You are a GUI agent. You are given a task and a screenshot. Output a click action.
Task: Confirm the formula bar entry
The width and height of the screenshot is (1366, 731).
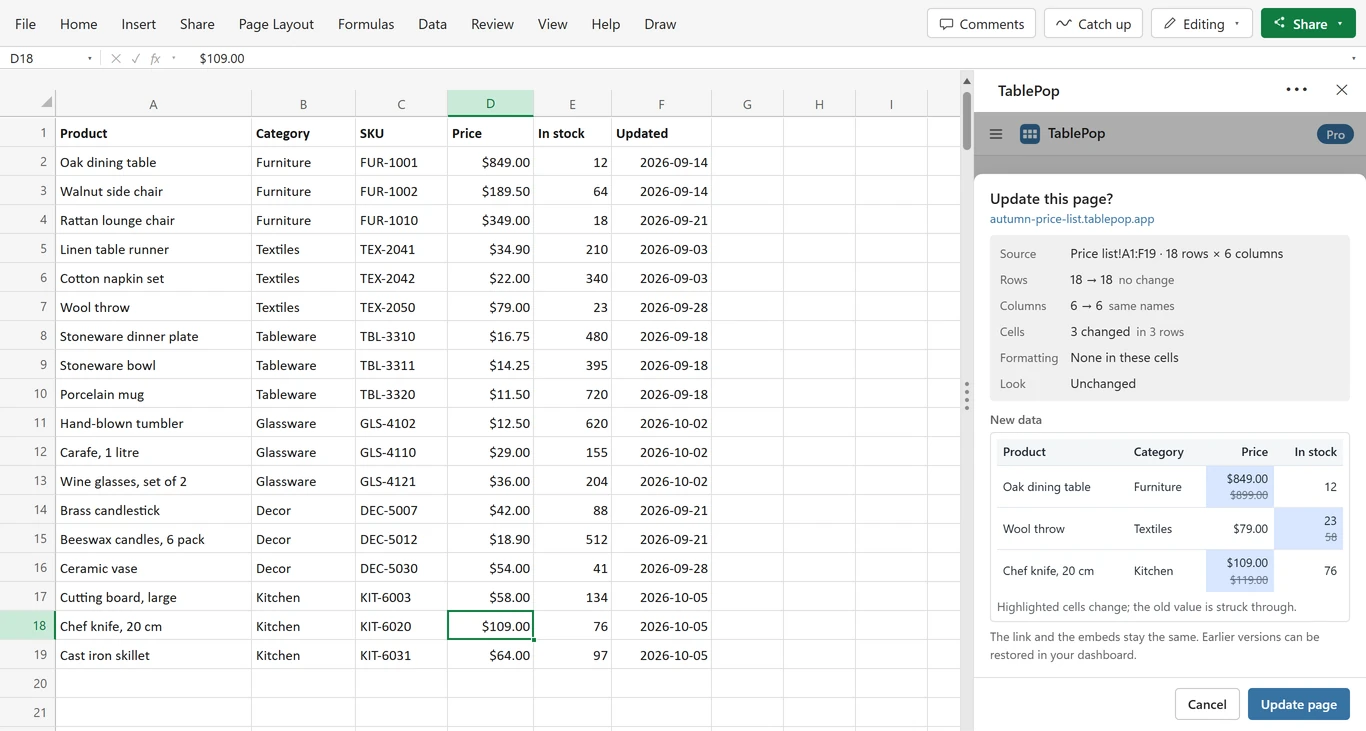[x=136, y=59]
